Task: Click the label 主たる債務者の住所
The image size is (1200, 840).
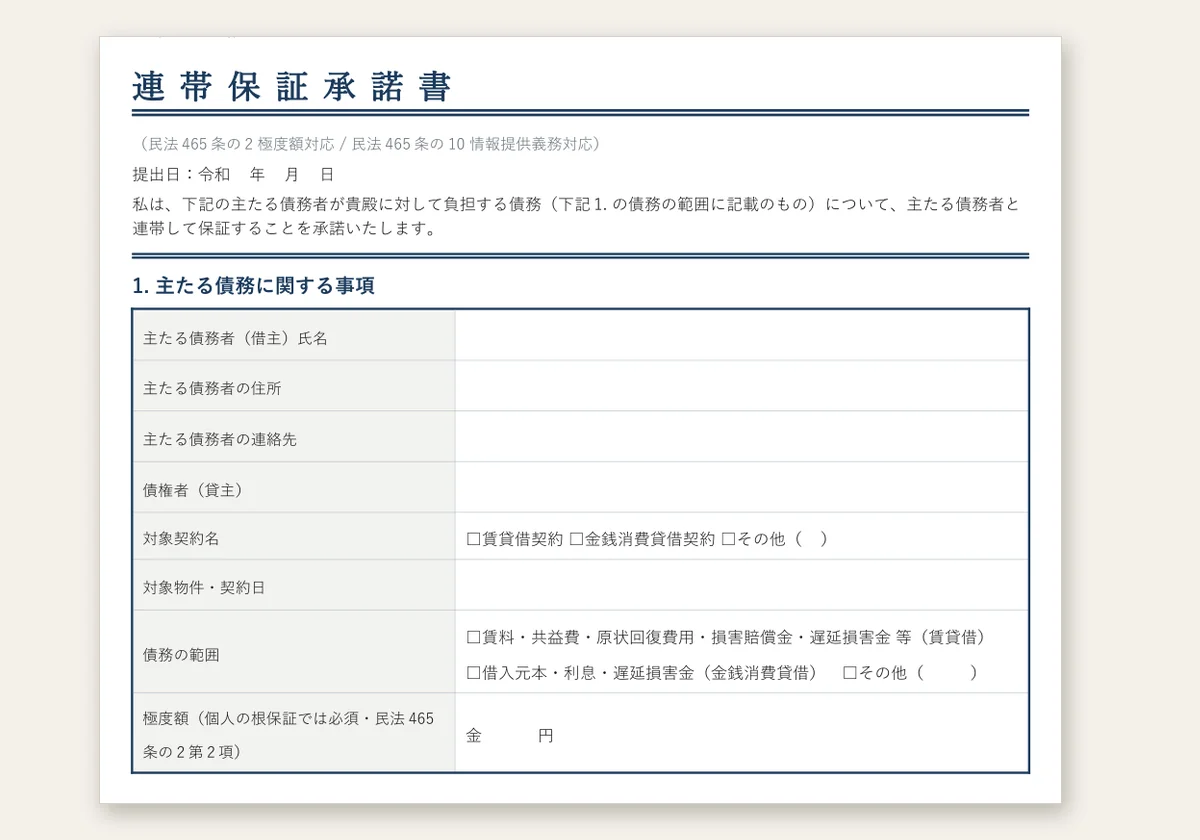Action: click(x=212, y=388)
